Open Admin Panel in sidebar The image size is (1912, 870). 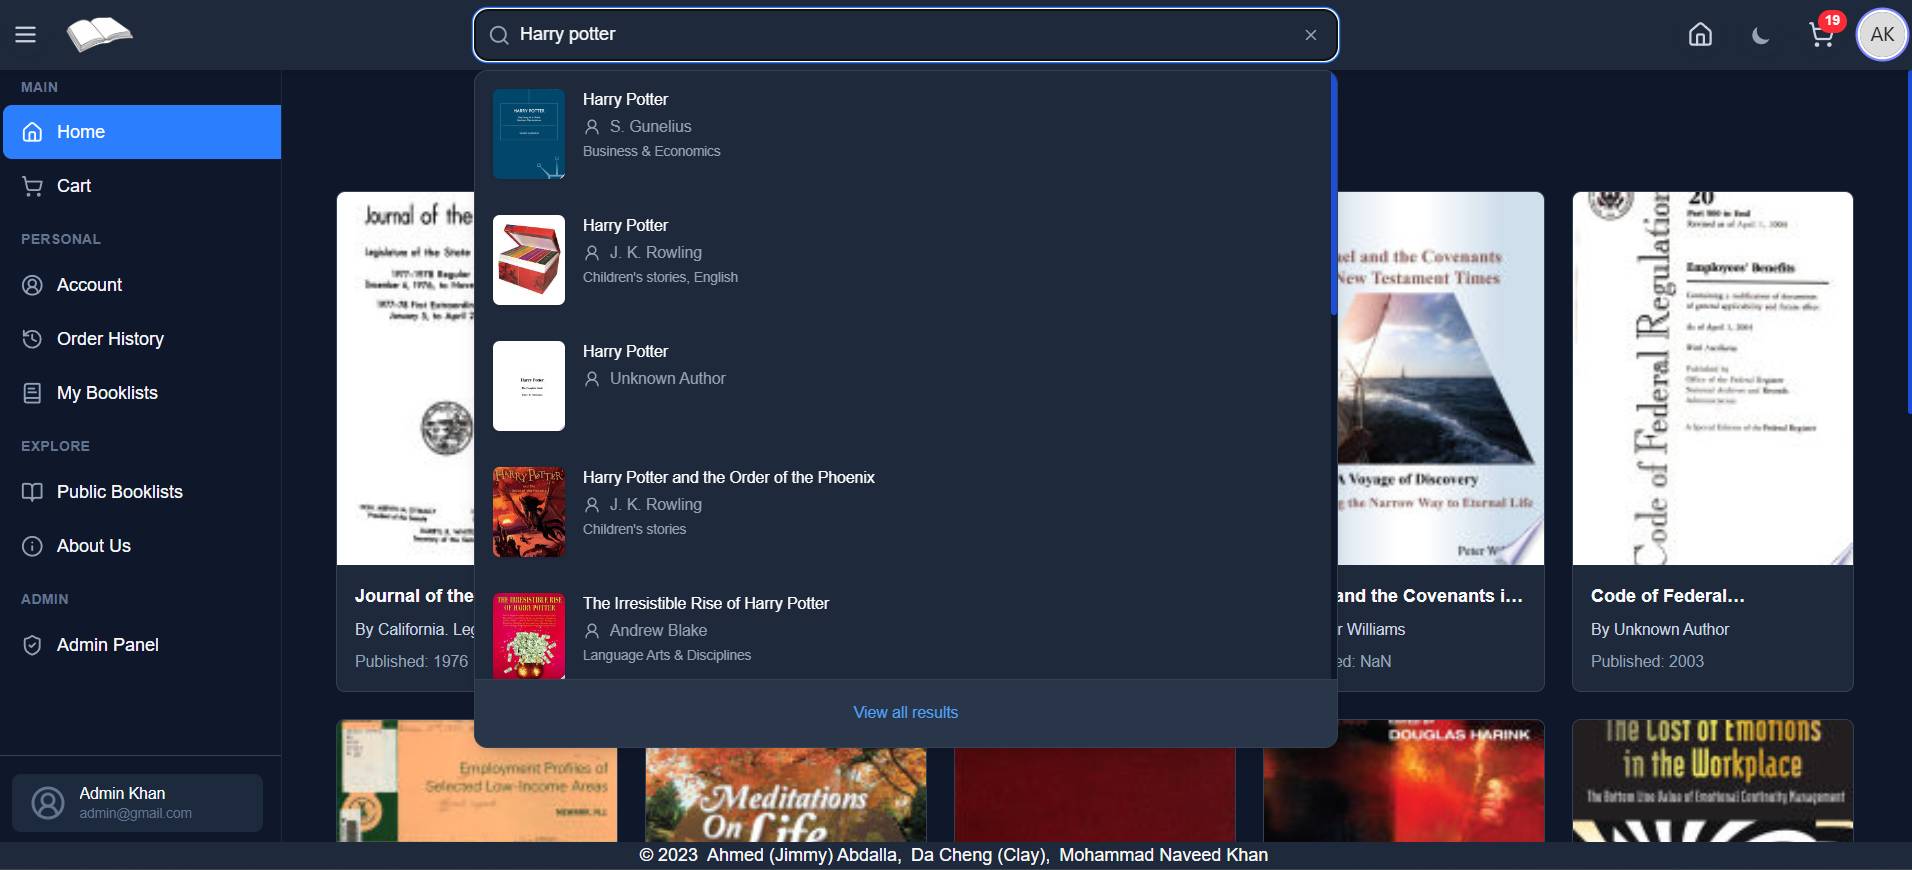coord(142,645)
